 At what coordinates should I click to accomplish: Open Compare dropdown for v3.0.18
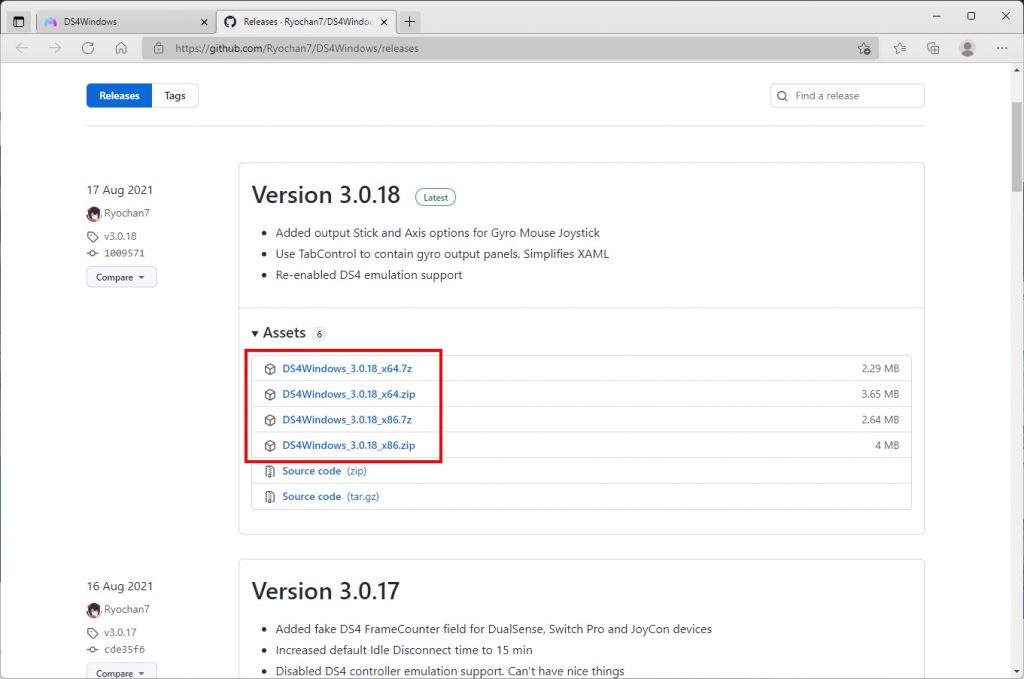(x=121, y=277)
